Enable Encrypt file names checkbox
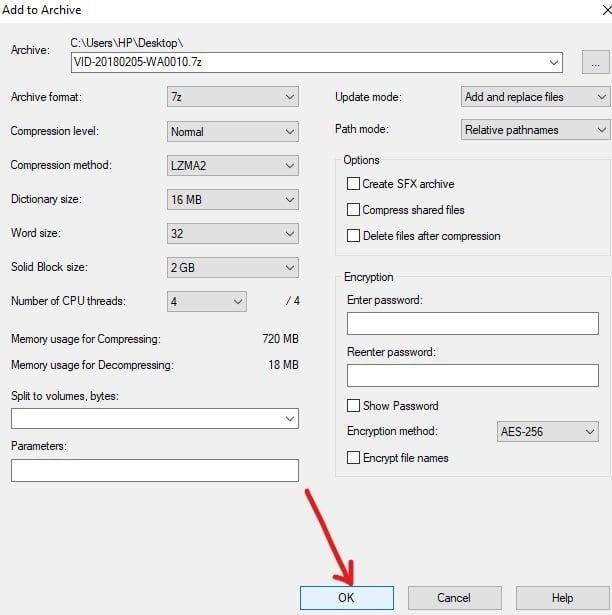 (x=353, y=457)
